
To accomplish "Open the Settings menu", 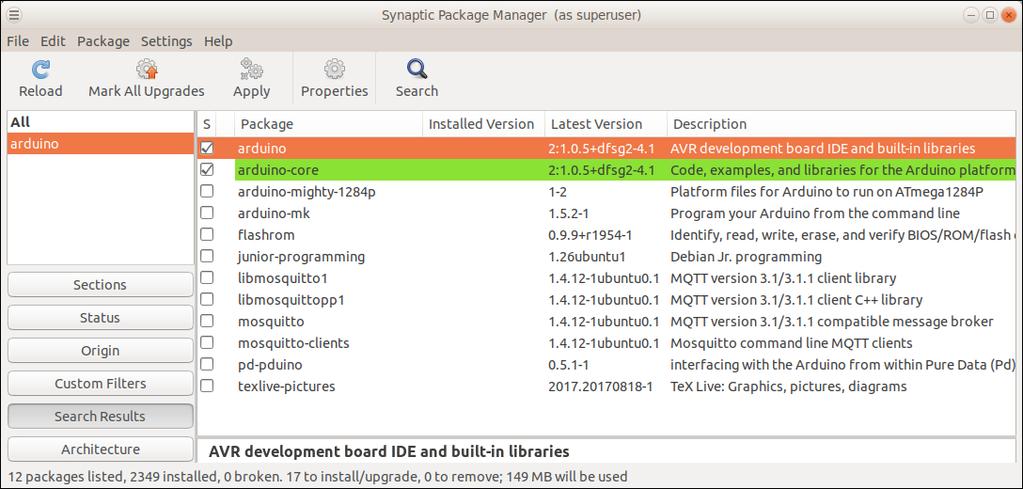I will click(x=166, y=41).
